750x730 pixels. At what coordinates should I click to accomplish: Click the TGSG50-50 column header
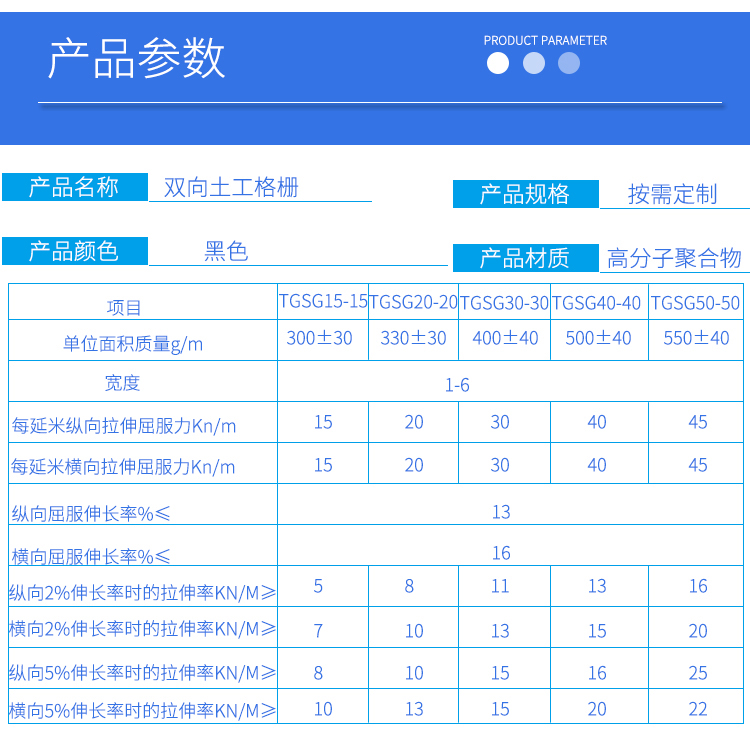point(695,303)
